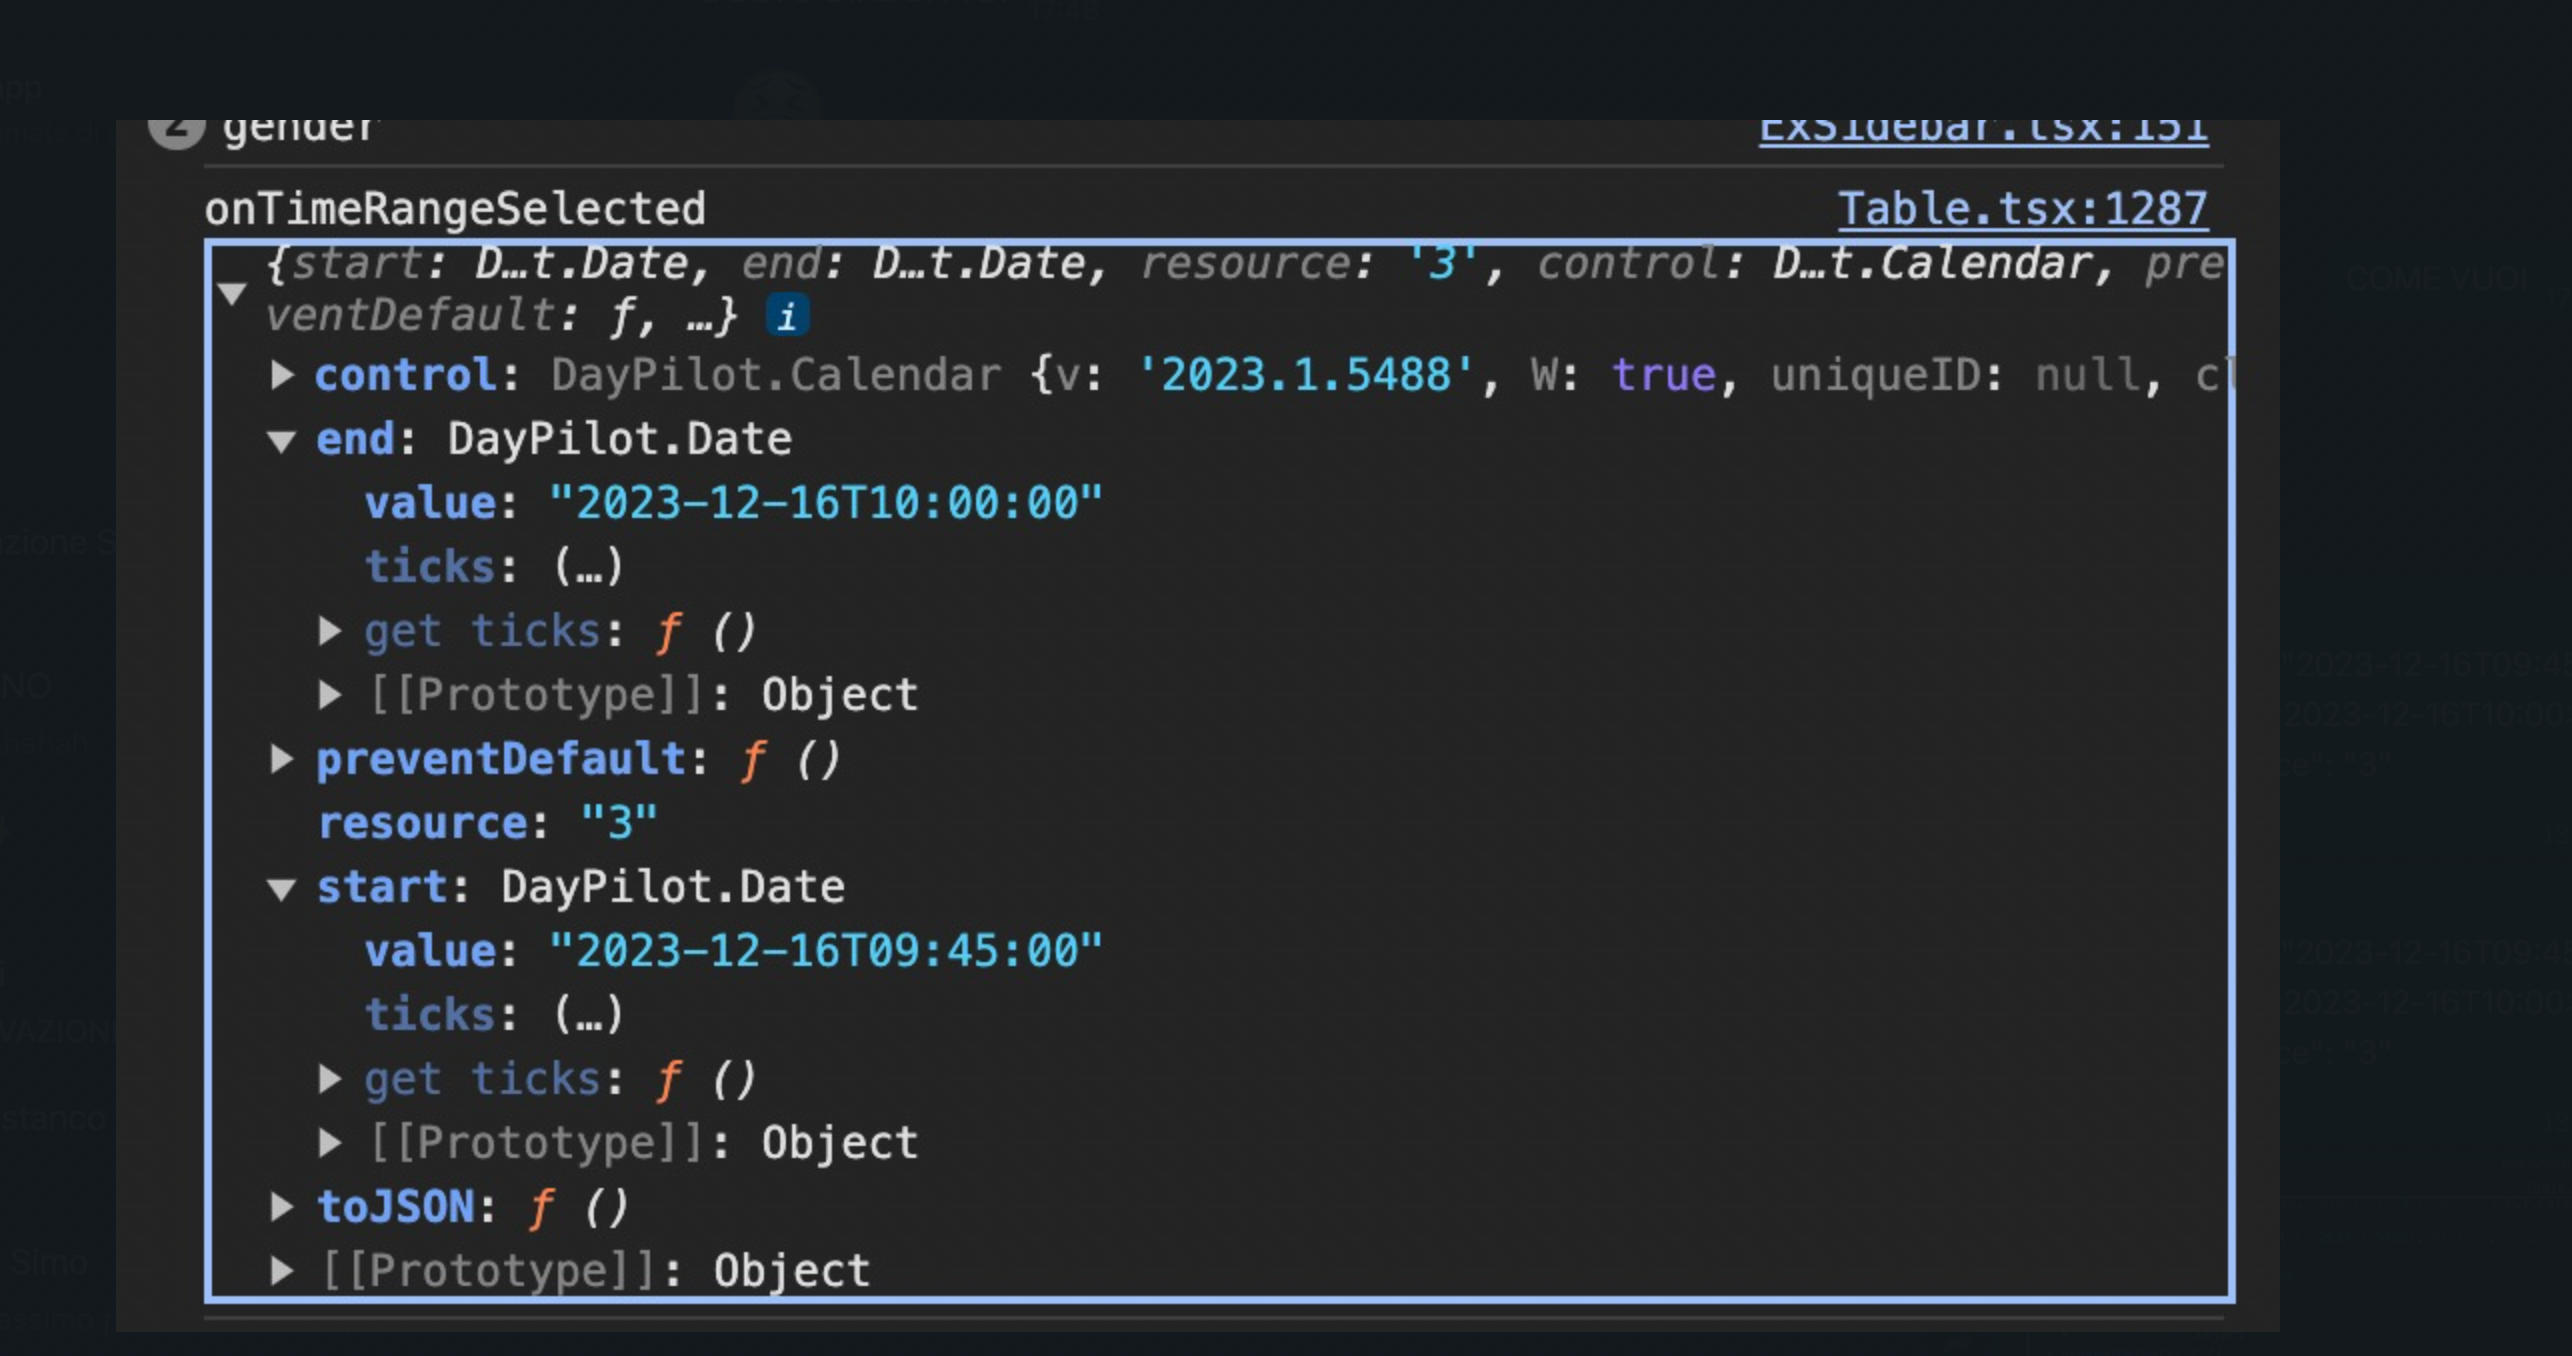
Task: Expand the toJSON function entry
Action: [x=283, y=1207]
